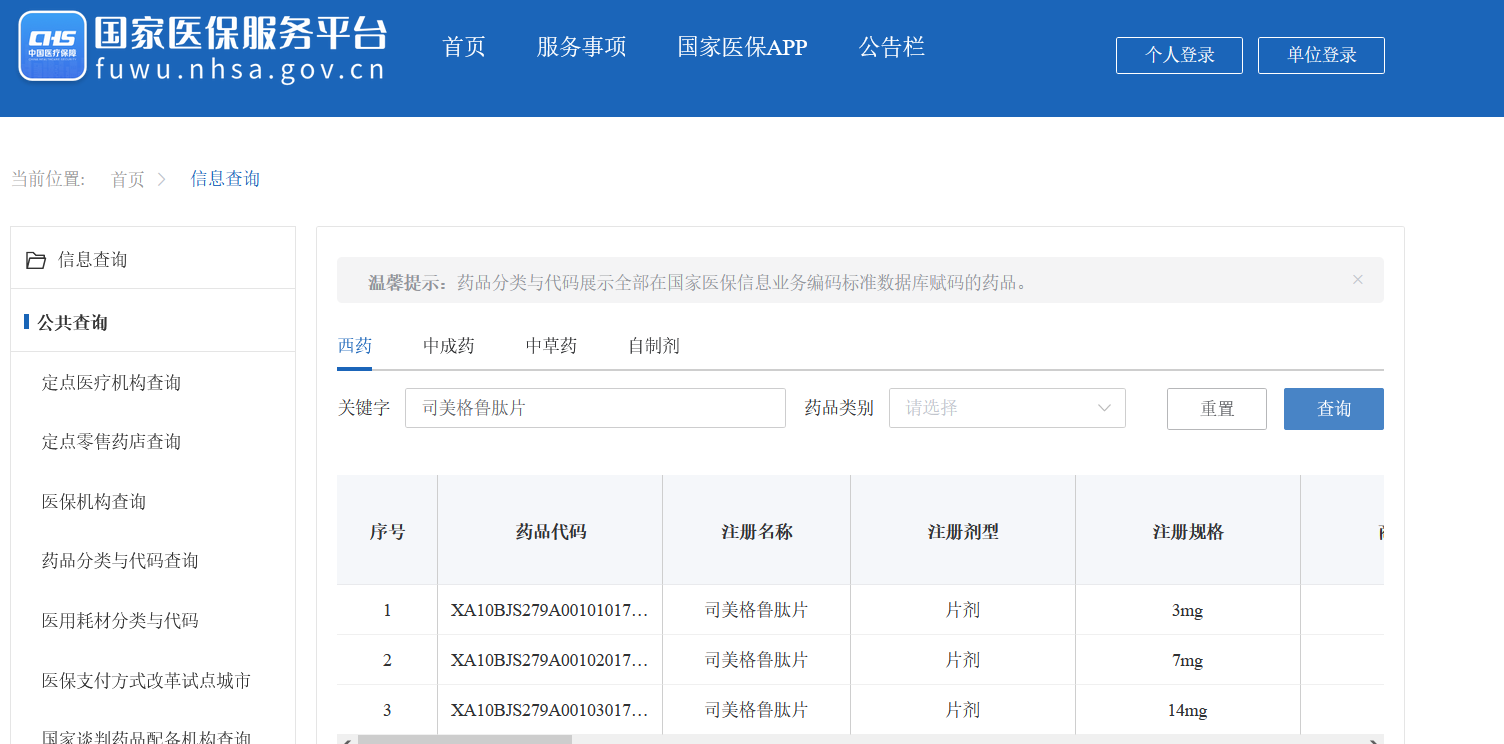Switch to the 中草药 tab

pyautogui.click(x=551, y=346)
